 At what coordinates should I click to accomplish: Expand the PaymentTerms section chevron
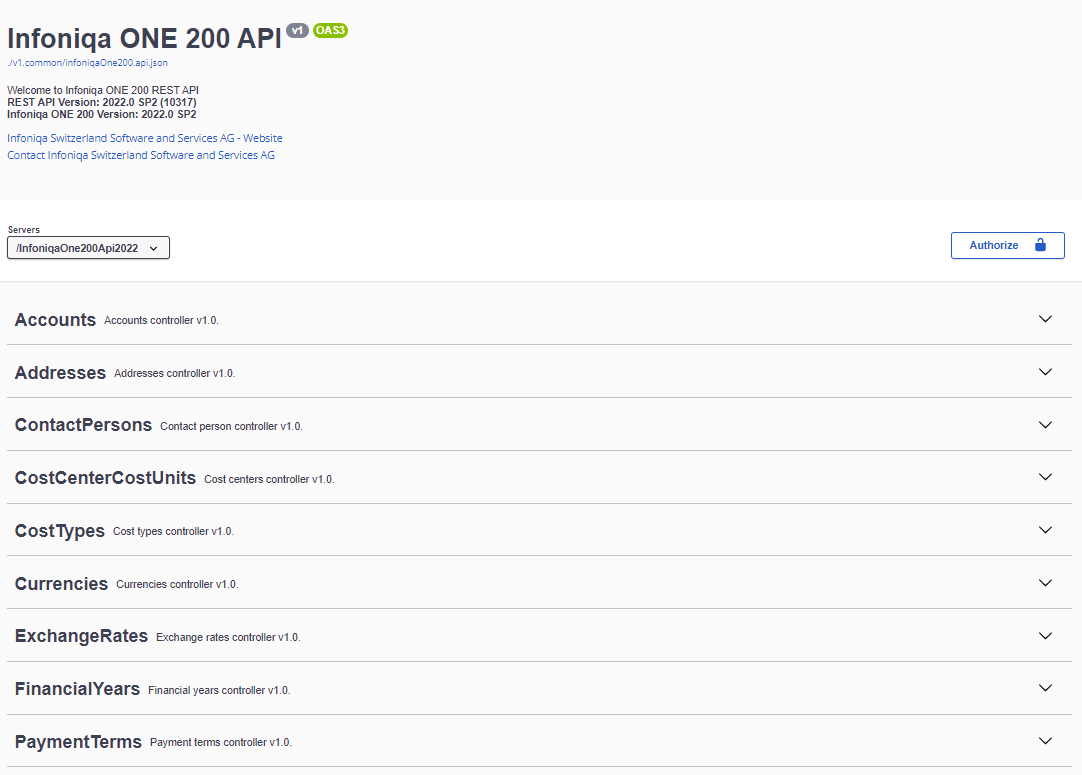(1045, 741)
